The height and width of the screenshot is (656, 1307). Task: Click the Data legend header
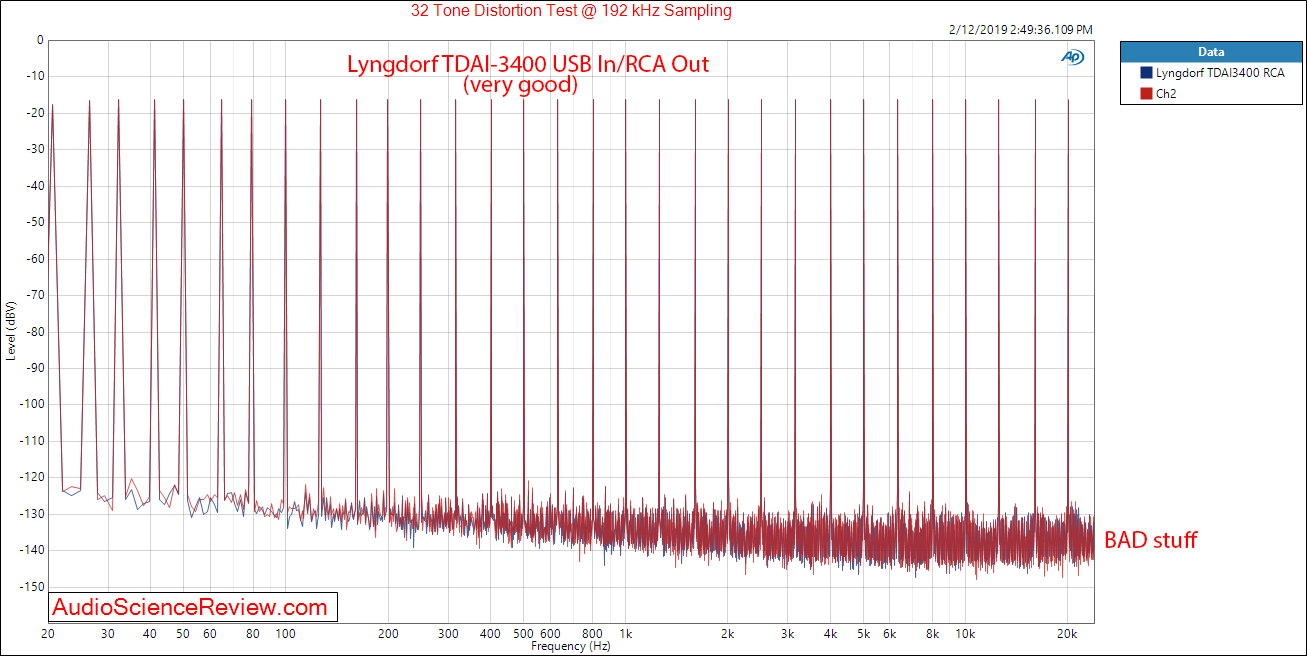[x=1212, y=52]
